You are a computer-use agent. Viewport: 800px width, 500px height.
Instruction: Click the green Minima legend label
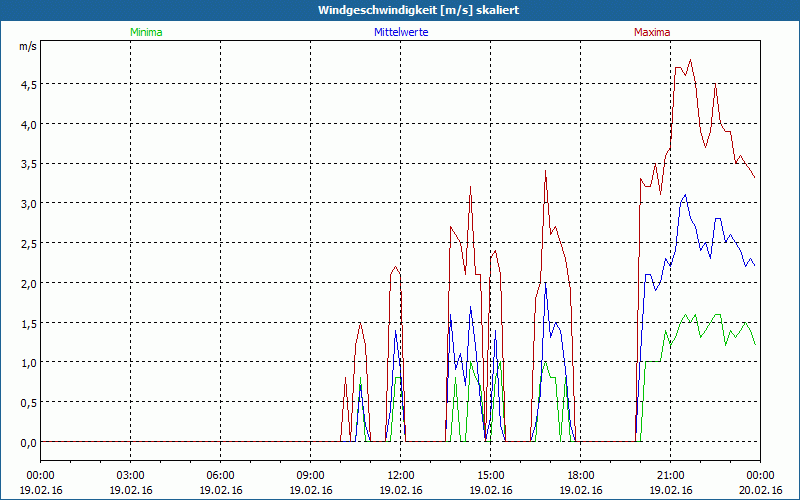point(146,32)
